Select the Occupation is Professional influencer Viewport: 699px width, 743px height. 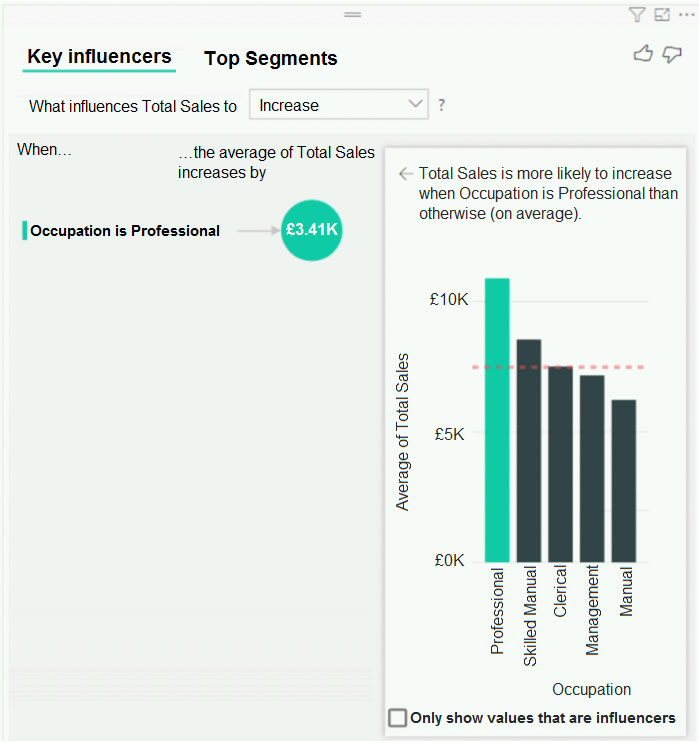click(x=125, y=231)
